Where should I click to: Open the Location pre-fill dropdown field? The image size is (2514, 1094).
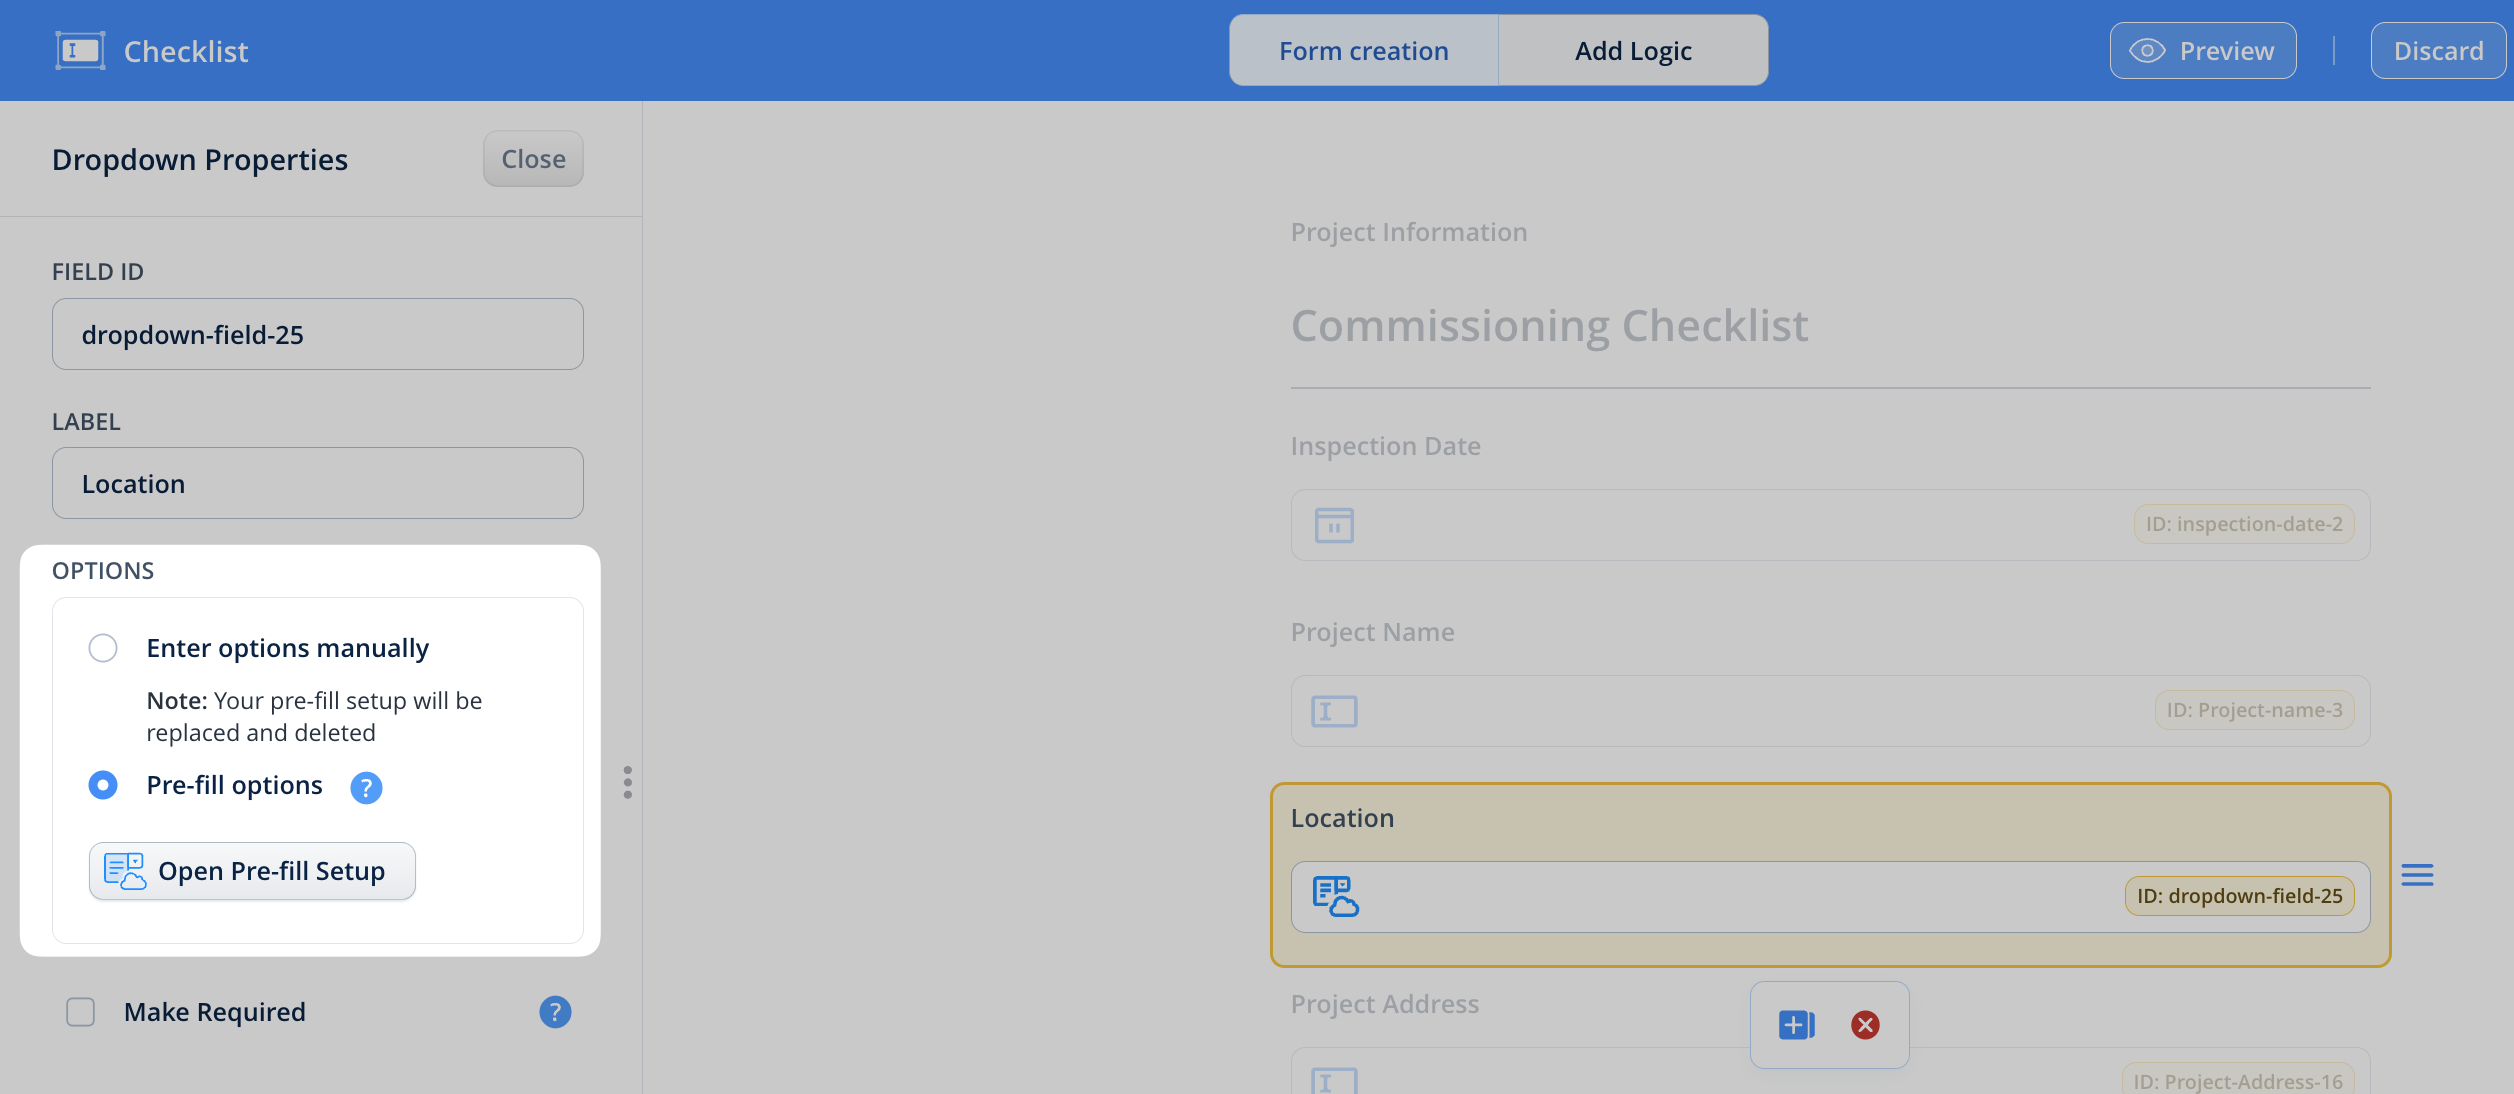tap(1829, 896)
